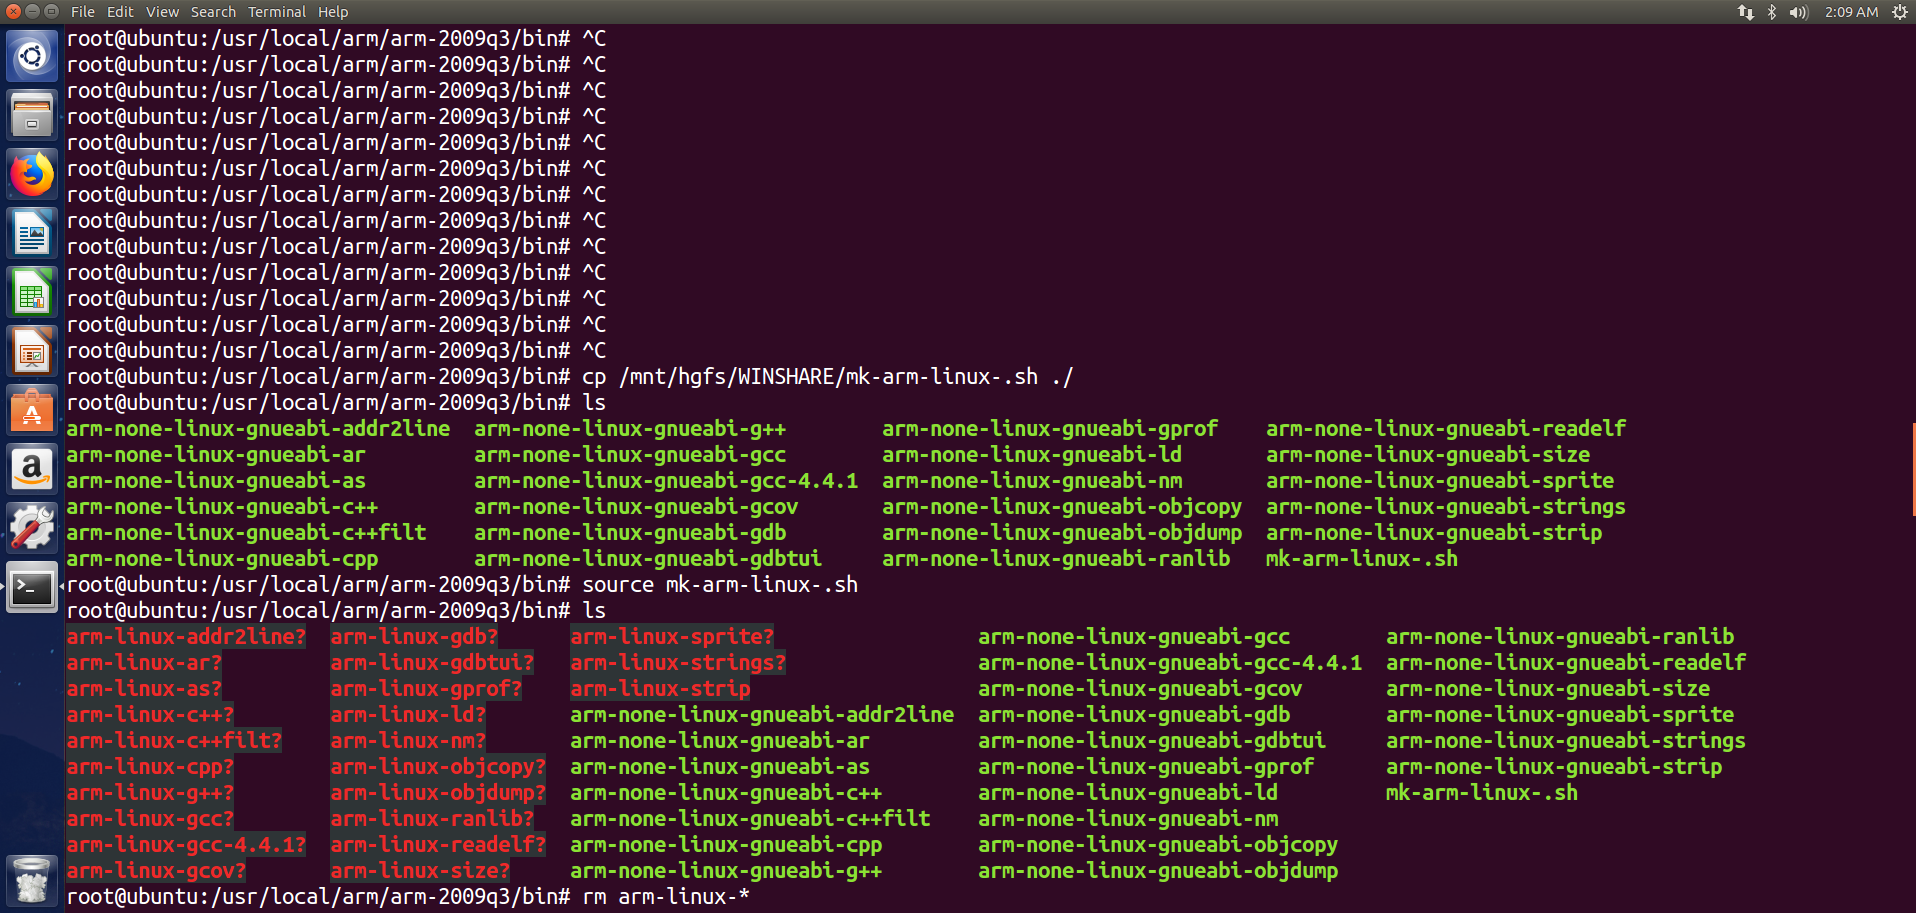Click the red 'arm-linux-strip' entry
Screen dimensions: 1916x913
[660, 689]
